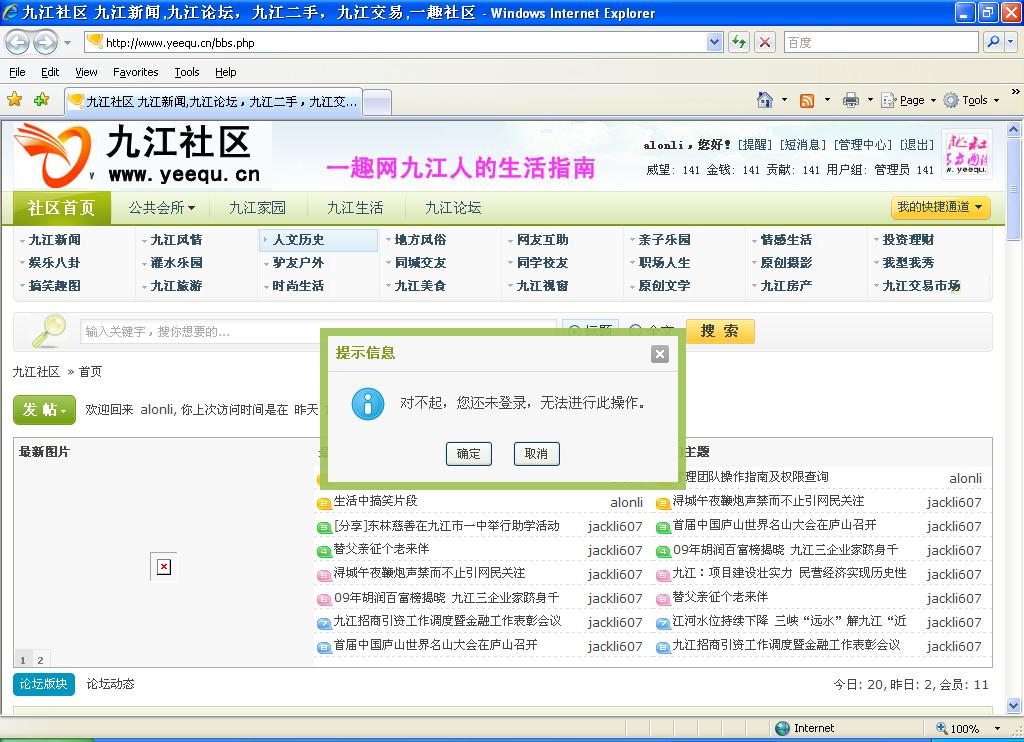Open Favorites Center star icon
This screenshot has height=742, width=1024.
click(x=15, y=100)
